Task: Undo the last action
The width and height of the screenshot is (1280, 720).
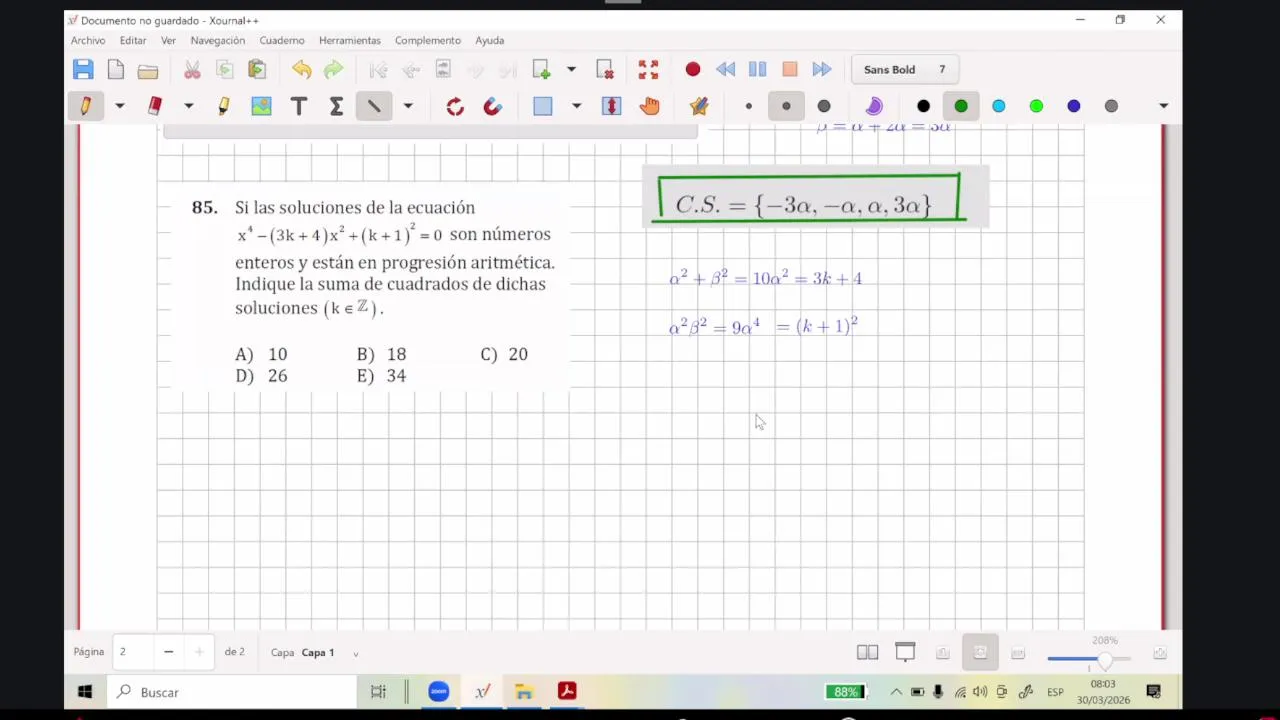Action: point(301,69)
